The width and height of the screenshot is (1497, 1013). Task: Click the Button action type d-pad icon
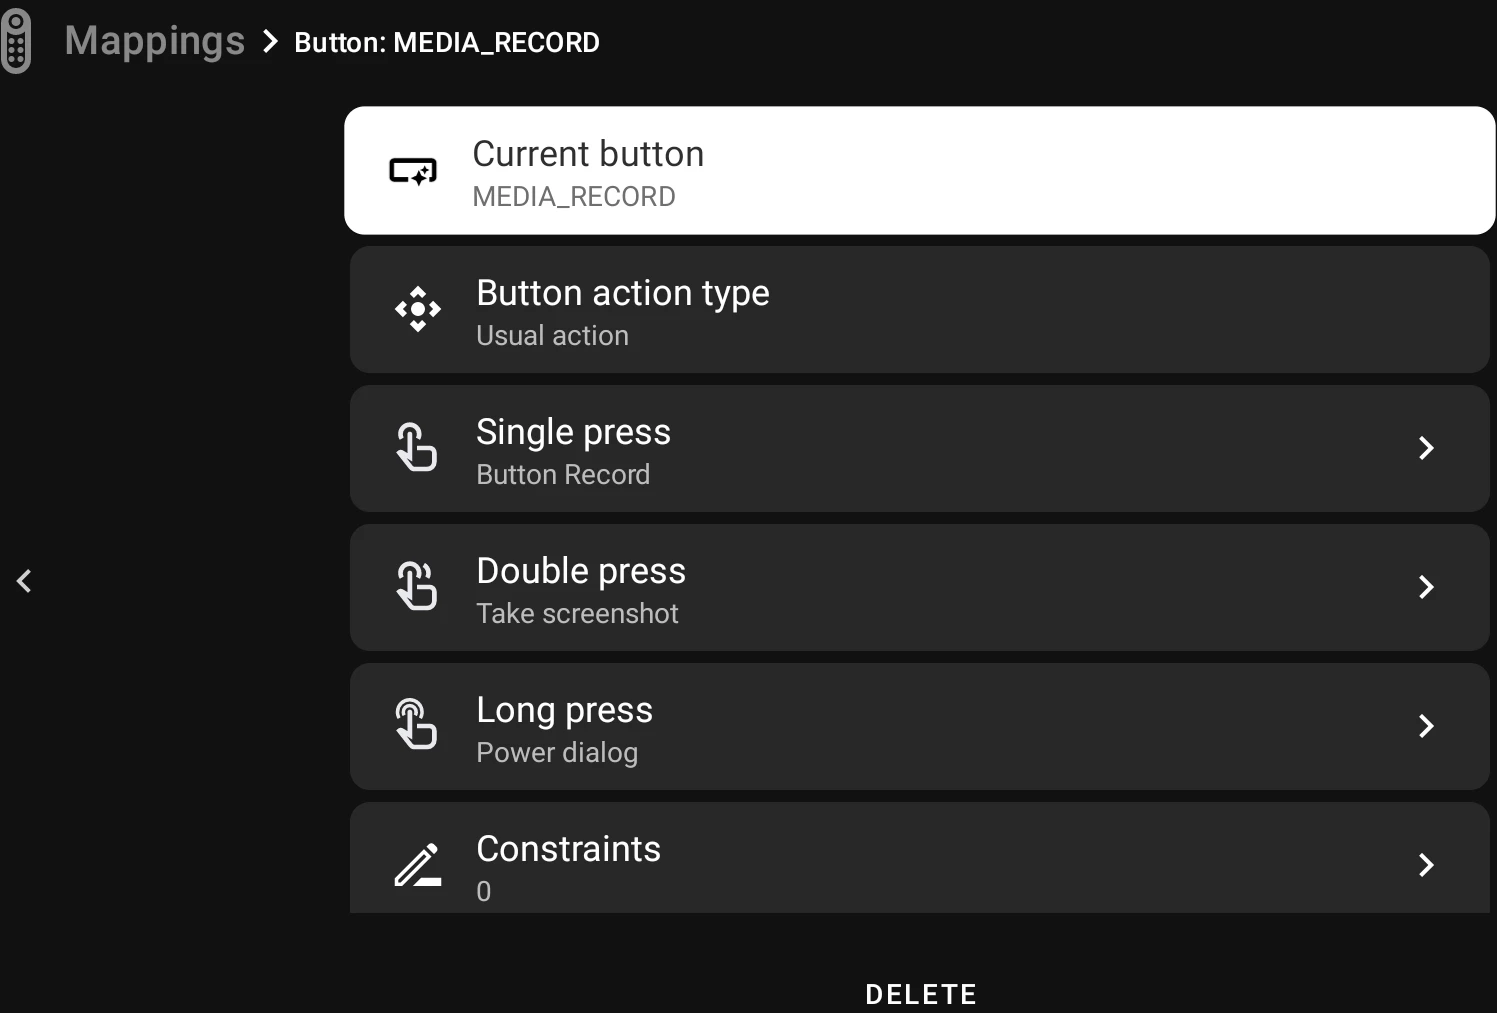click(x=418, y=310)
